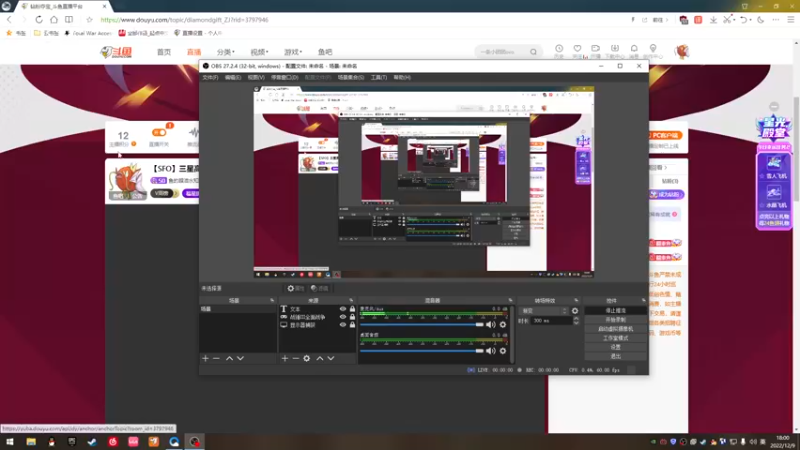This screenshot has height=450, width=800.
Task: Move source up in Sources panel
Action: [x=320, y=359]
